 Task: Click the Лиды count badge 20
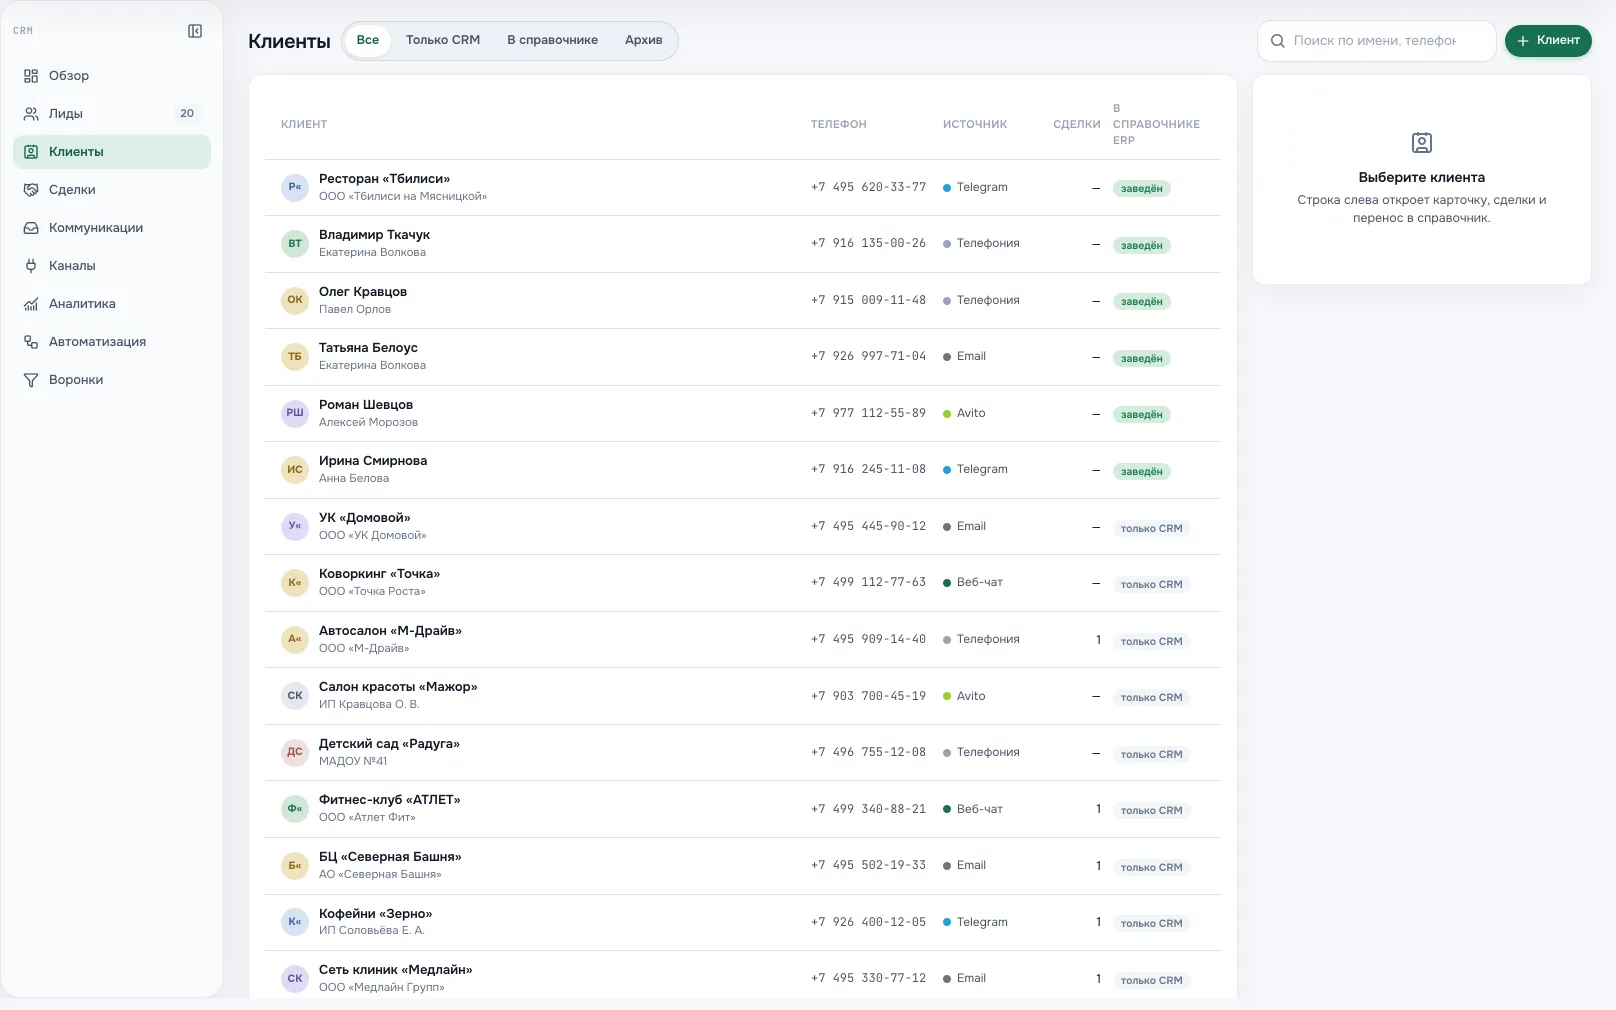click(187, 114)
